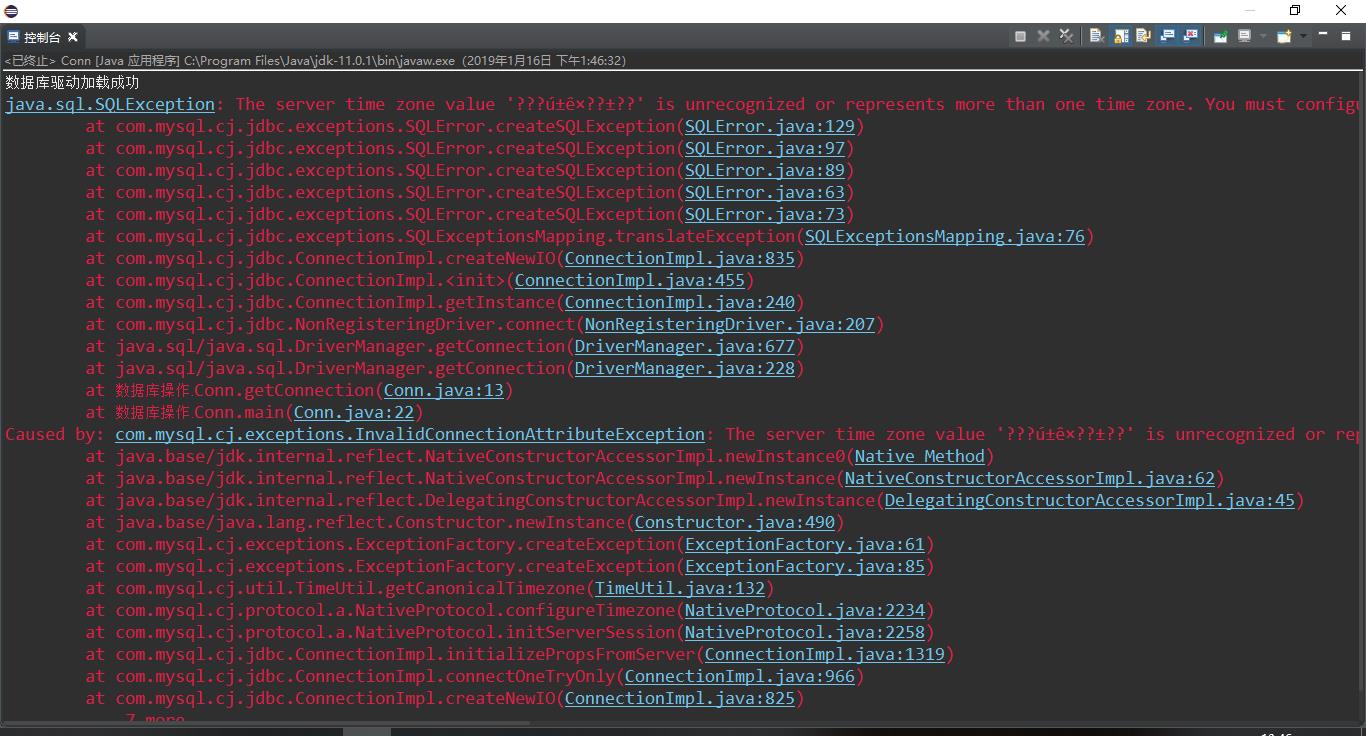Screen dimensions: 1366x736
Task: Clear the console output
Action: (x=1097, y=36)
